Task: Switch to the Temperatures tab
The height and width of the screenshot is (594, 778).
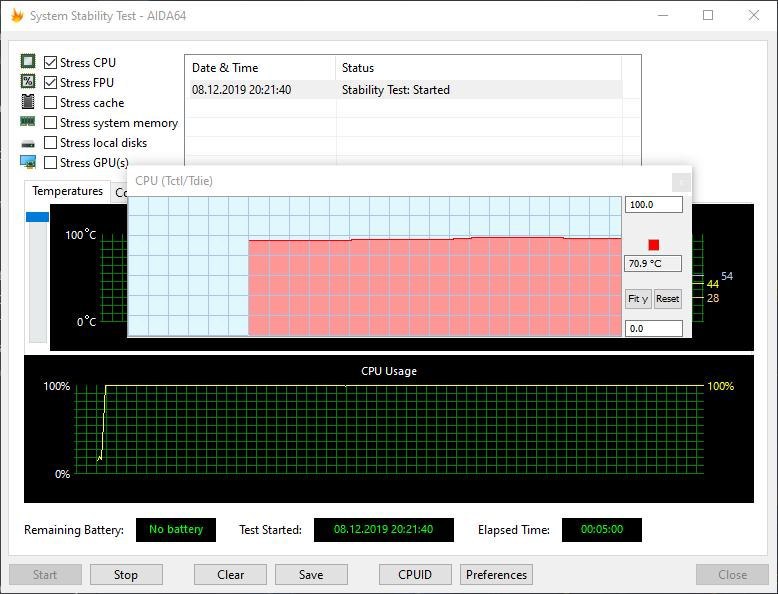Action: pos(67,191)
